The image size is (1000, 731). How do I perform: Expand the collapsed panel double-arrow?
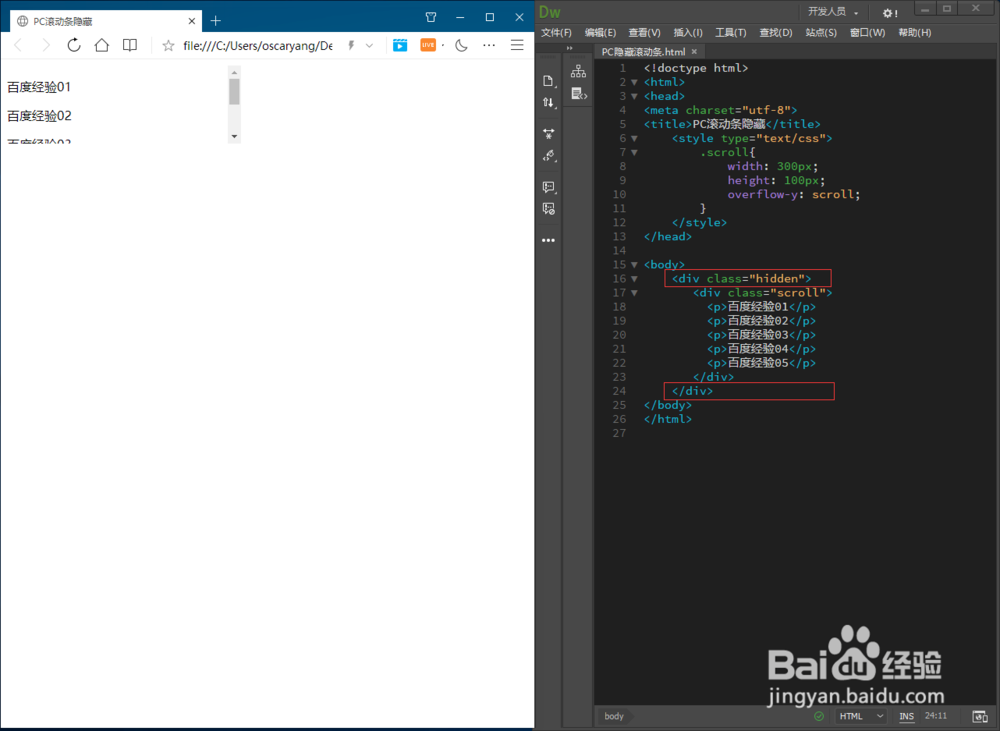tap(570, 48)
